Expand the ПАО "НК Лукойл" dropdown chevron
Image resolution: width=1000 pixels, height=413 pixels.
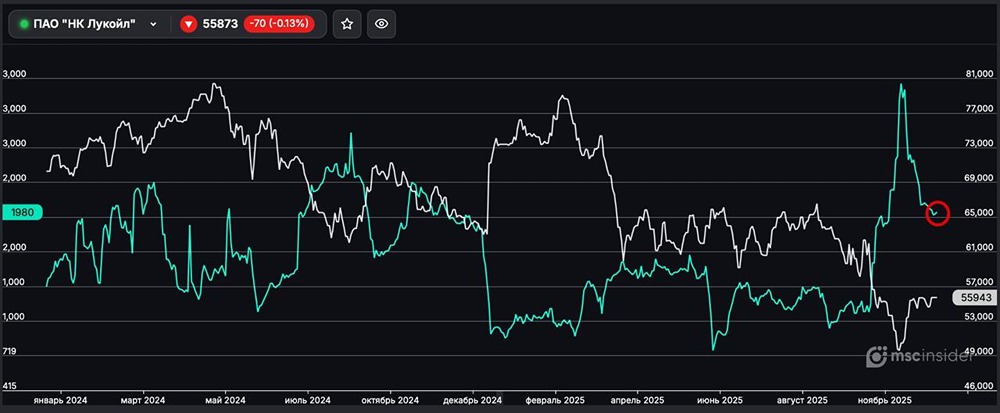pyautogui.click(x=152, y=24)
